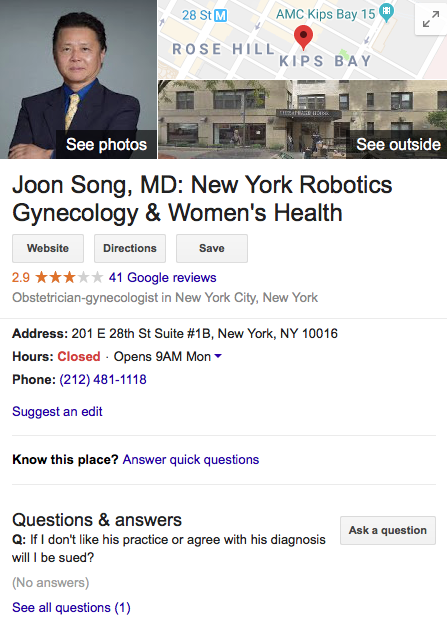Image resolution: width=447 pixels, height=620 pixels.
Task: Click the Directions button
Action: (x=130, y=248)
